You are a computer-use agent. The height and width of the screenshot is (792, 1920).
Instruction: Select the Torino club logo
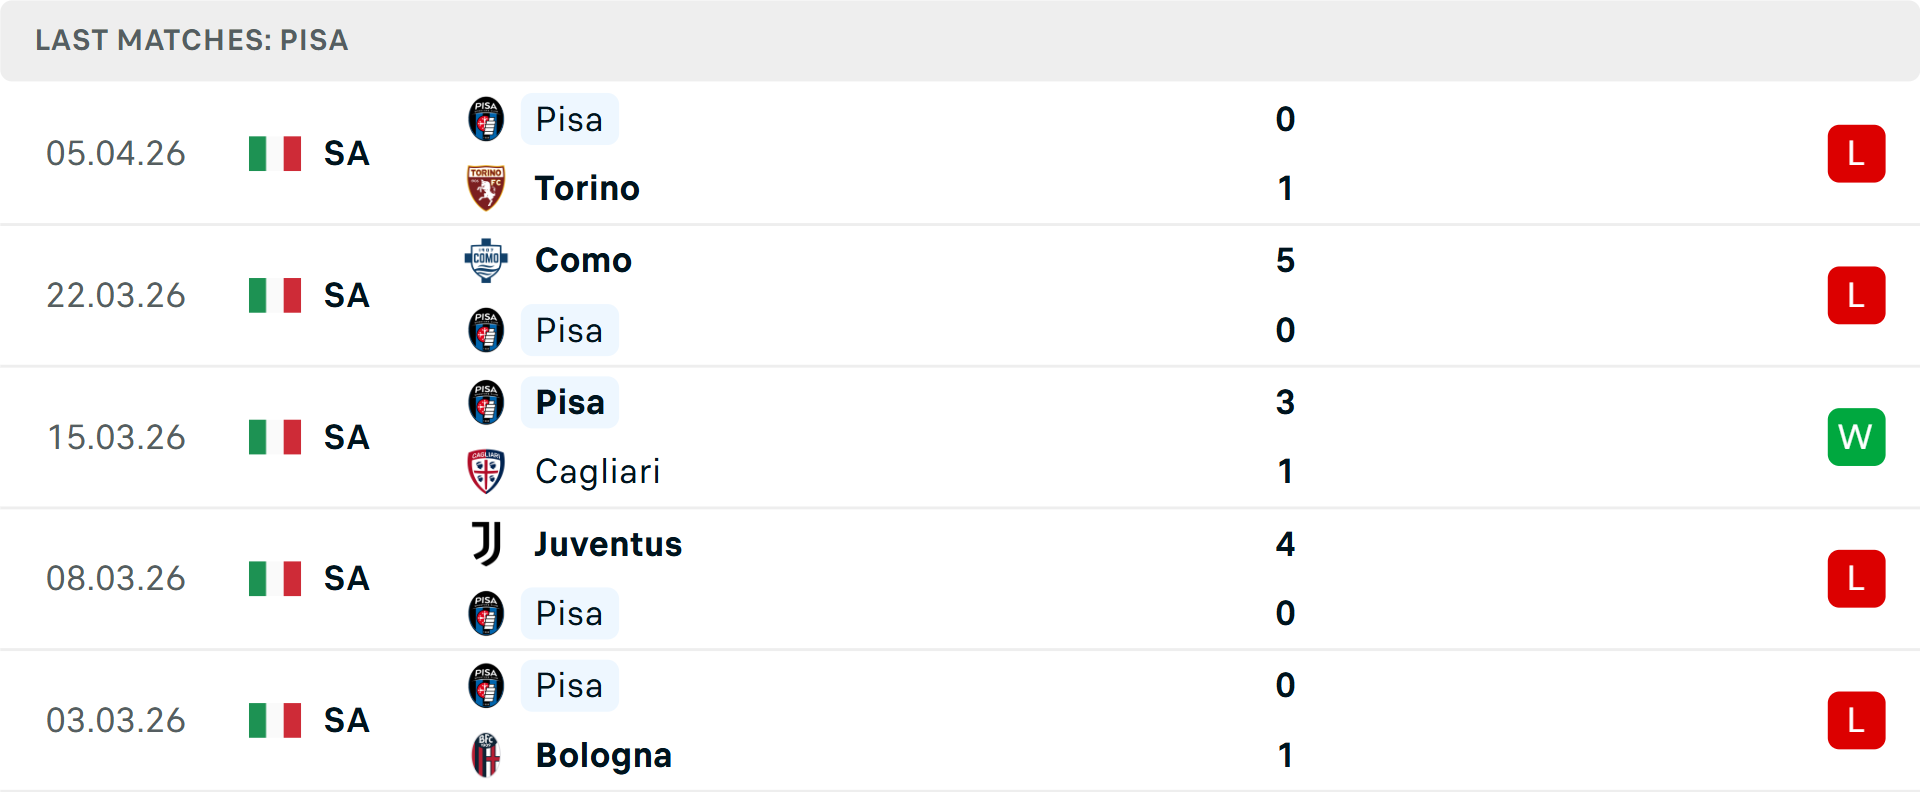coord(486,187)
